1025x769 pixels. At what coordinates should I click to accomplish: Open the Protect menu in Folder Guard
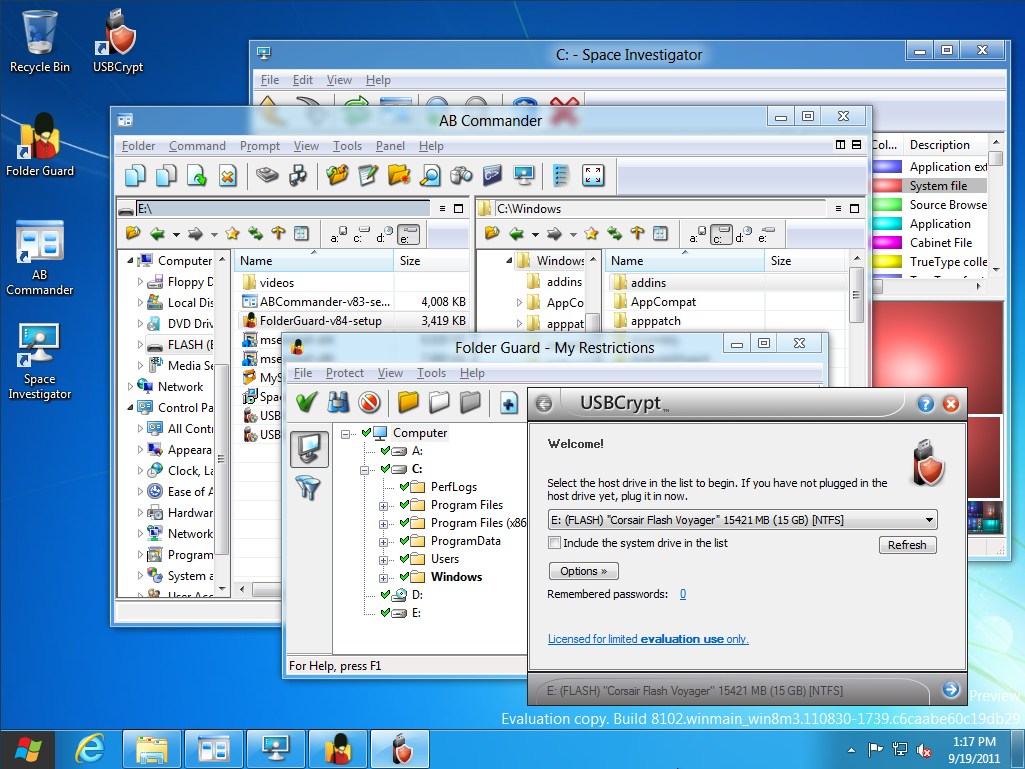click(x=344, y=372)
